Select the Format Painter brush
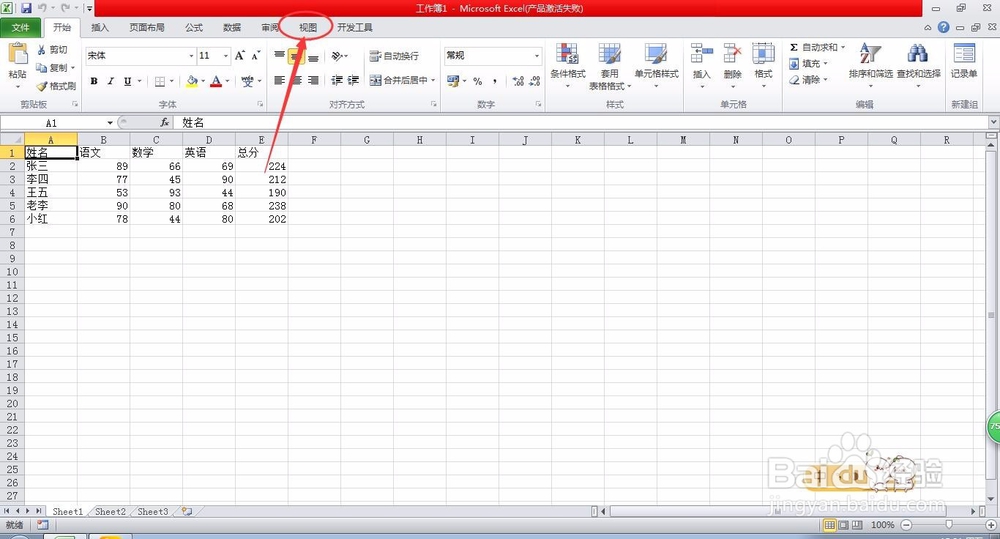The width and height of the screenshot is (1000, 539). pos(56,85)
